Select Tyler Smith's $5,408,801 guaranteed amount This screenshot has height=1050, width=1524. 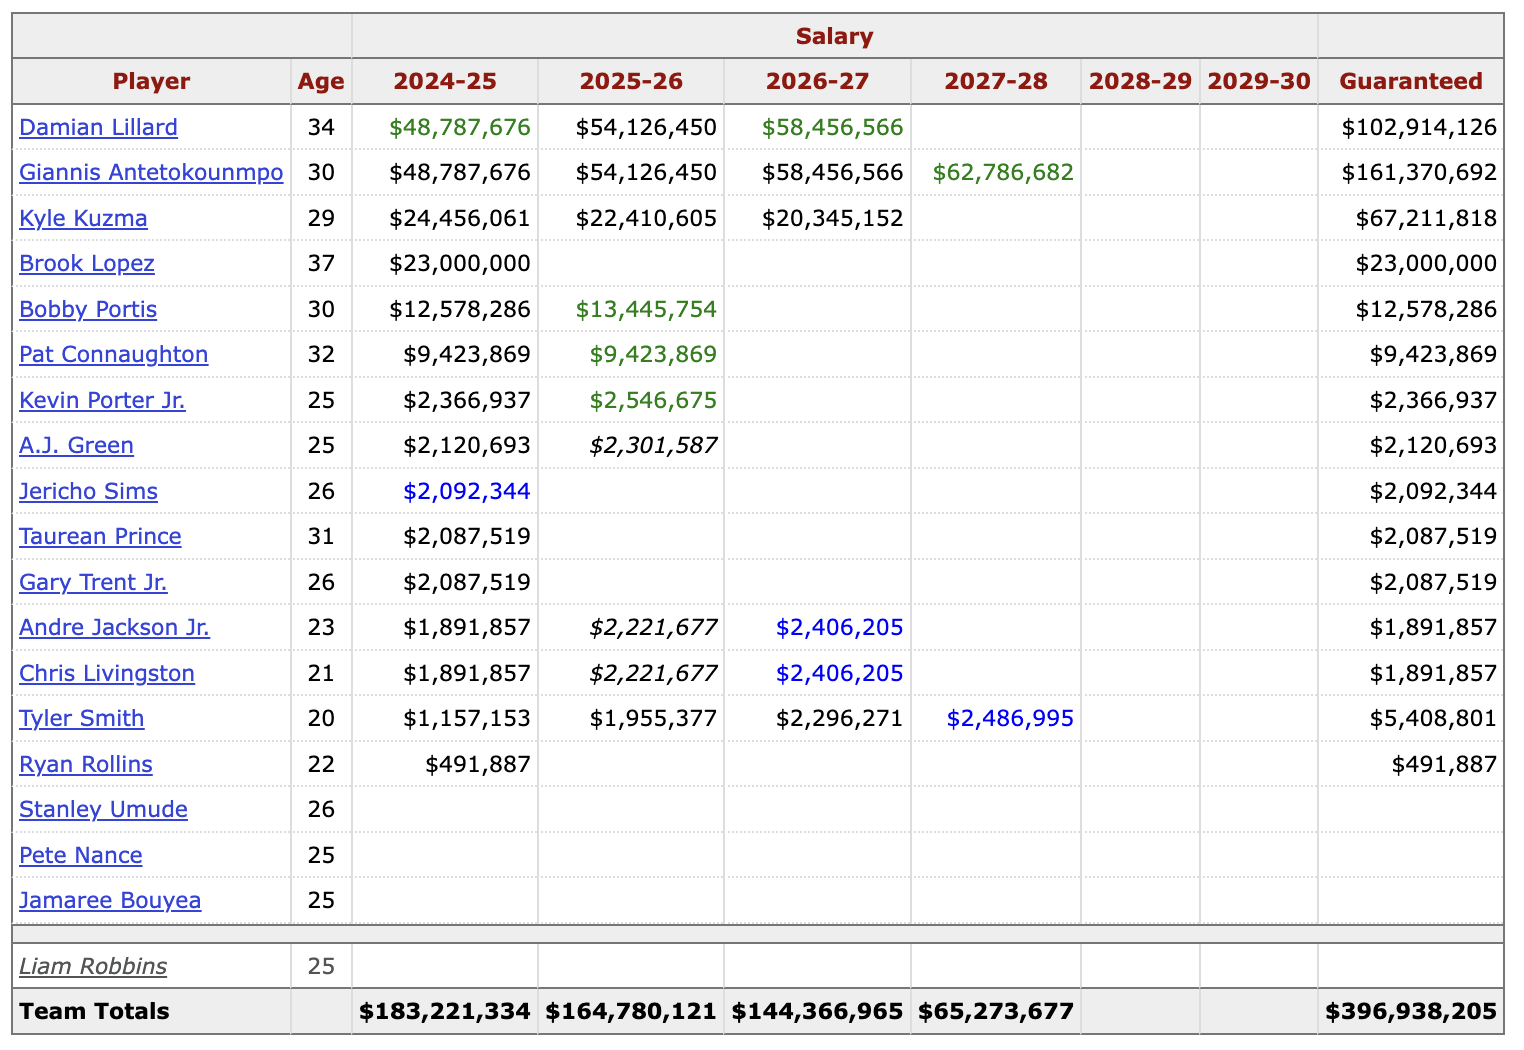click(x=1433, y=718)
